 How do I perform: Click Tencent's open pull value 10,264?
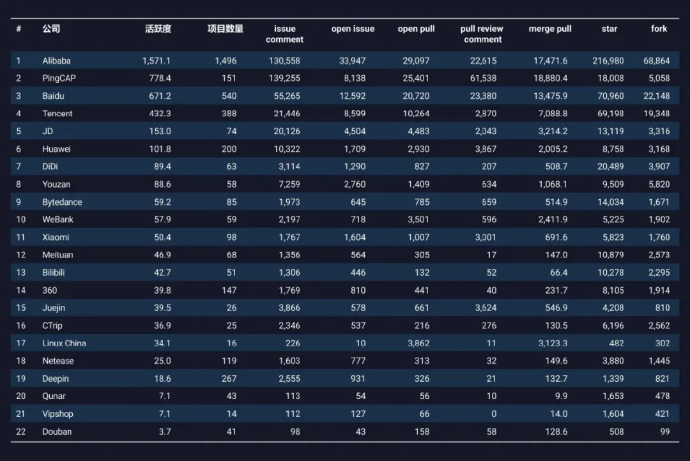click(416, 113)
